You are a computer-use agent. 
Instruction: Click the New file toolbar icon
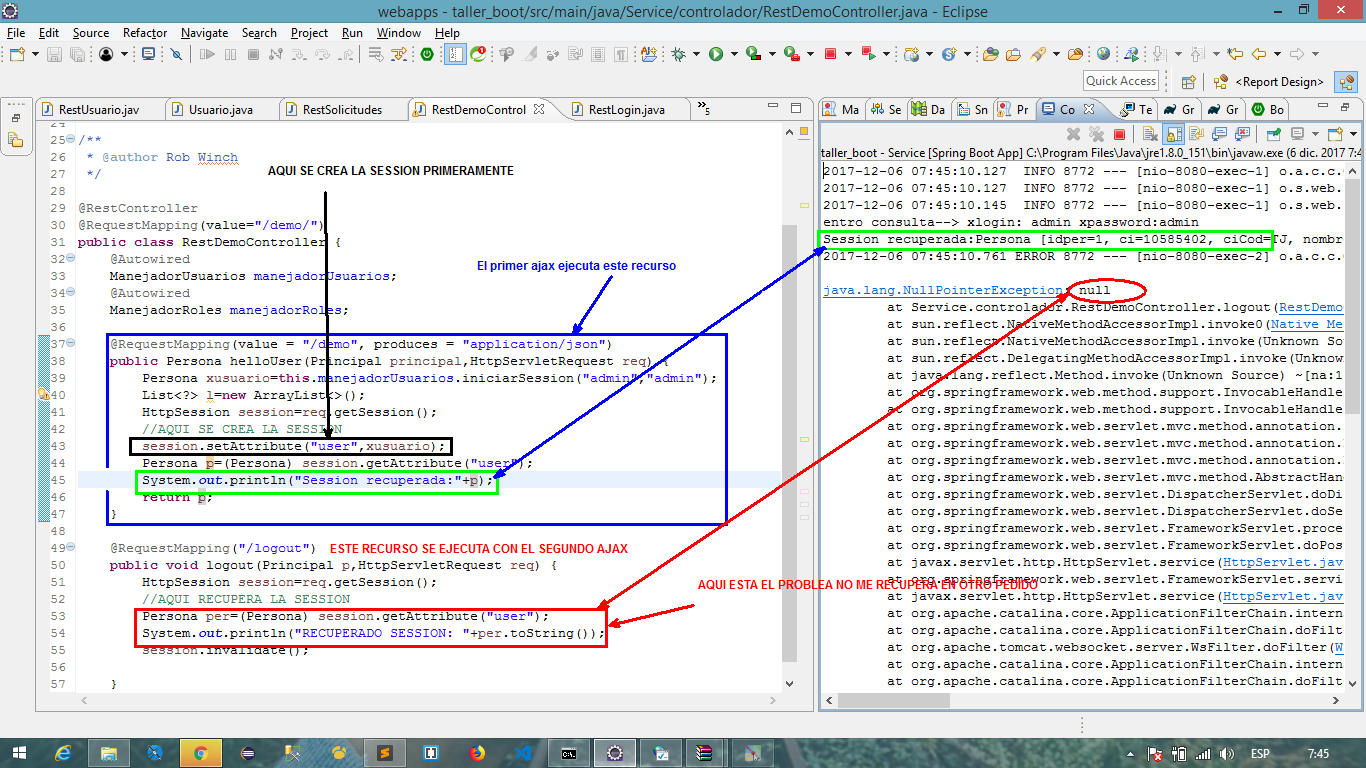pyautogui.click(x=17, y=54)
